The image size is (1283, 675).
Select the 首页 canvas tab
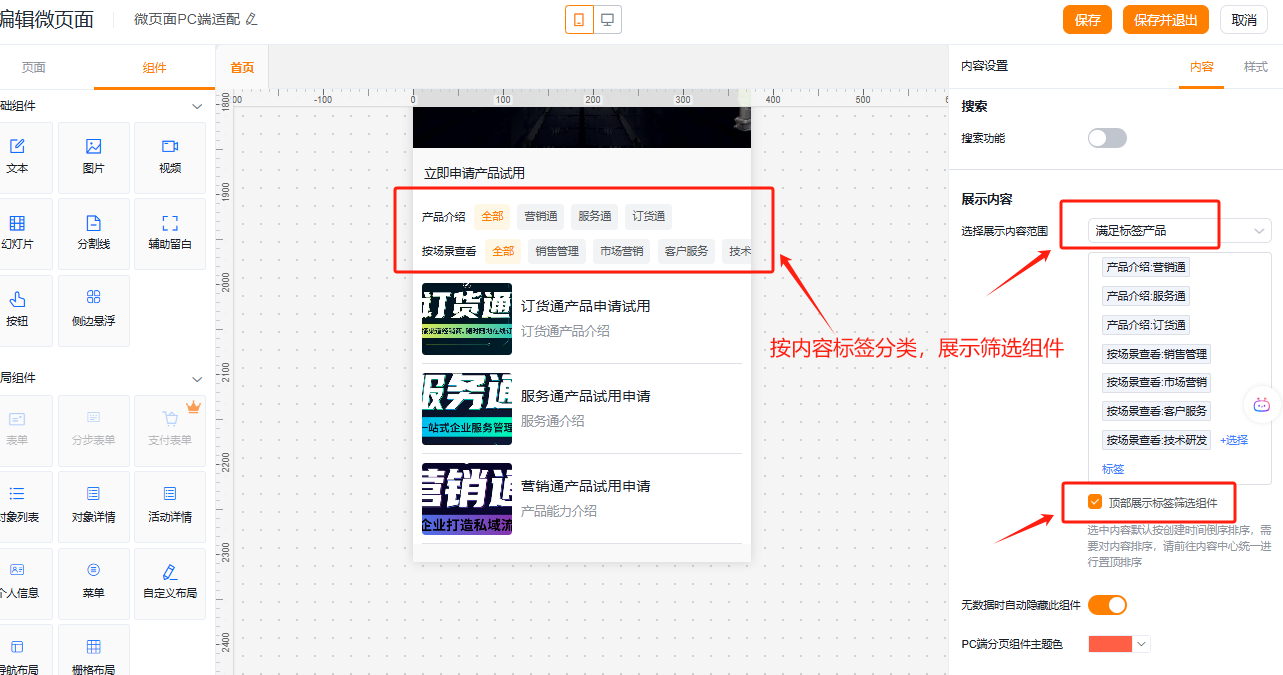pos(242,68)
